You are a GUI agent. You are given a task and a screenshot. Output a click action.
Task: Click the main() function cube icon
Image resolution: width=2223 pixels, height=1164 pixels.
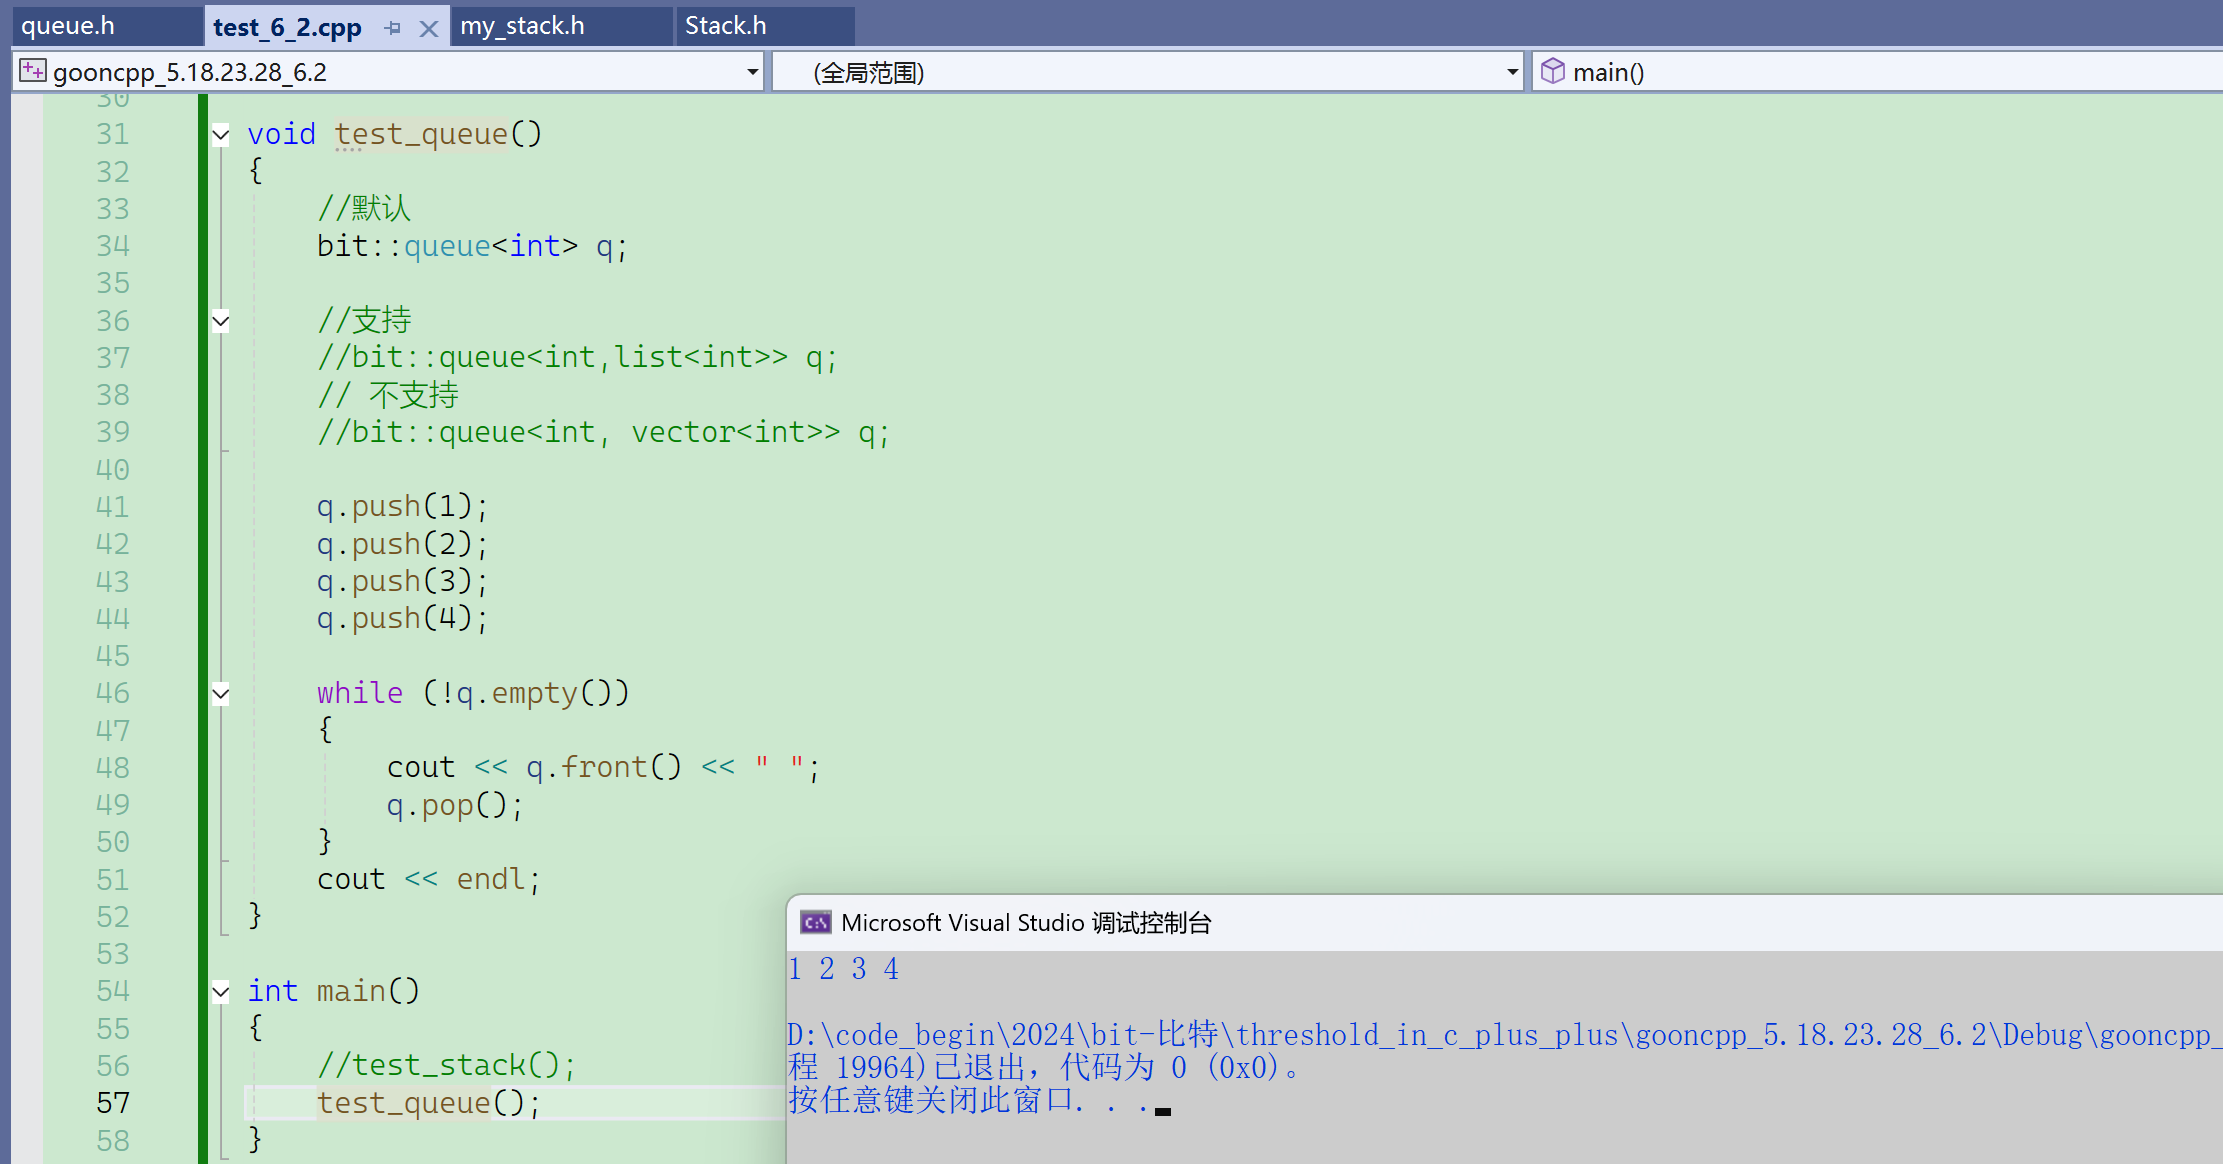pyautogui.click(x=1552, y=71)
